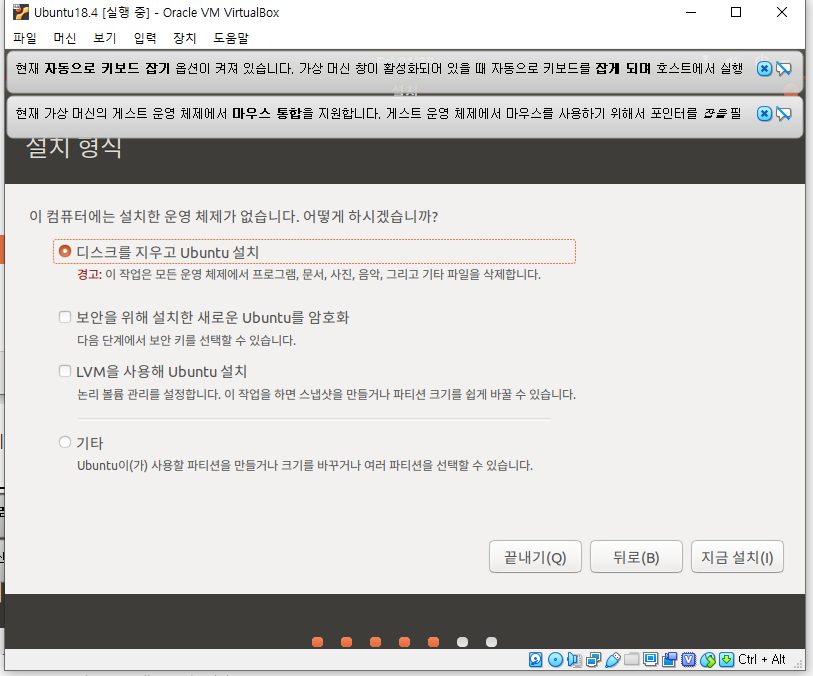Viewport: 813px width, 676px height.
Task: Open the 입력 menu
Action: [145, 38]
